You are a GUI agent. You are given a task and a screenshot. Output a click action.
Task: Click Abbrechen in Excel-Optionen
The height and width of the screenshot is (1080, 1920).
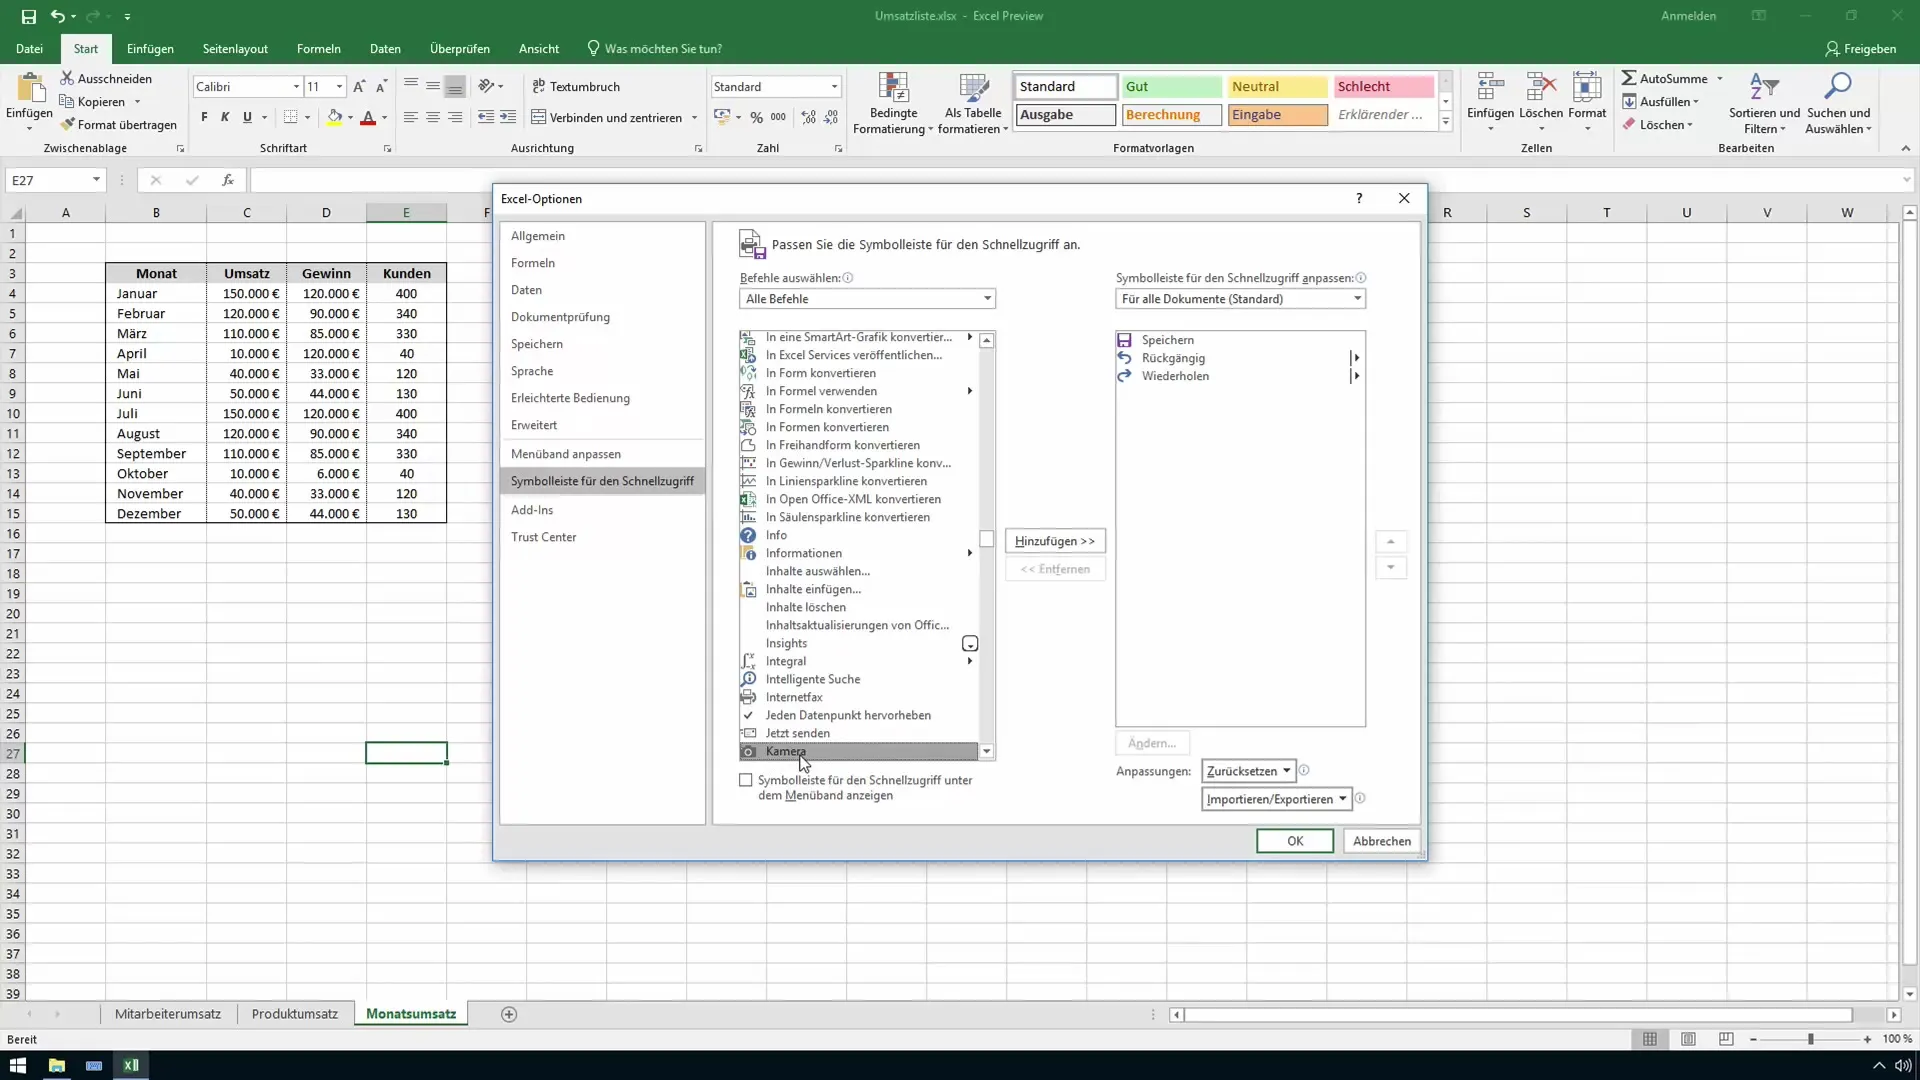(x=1382, y=841)
